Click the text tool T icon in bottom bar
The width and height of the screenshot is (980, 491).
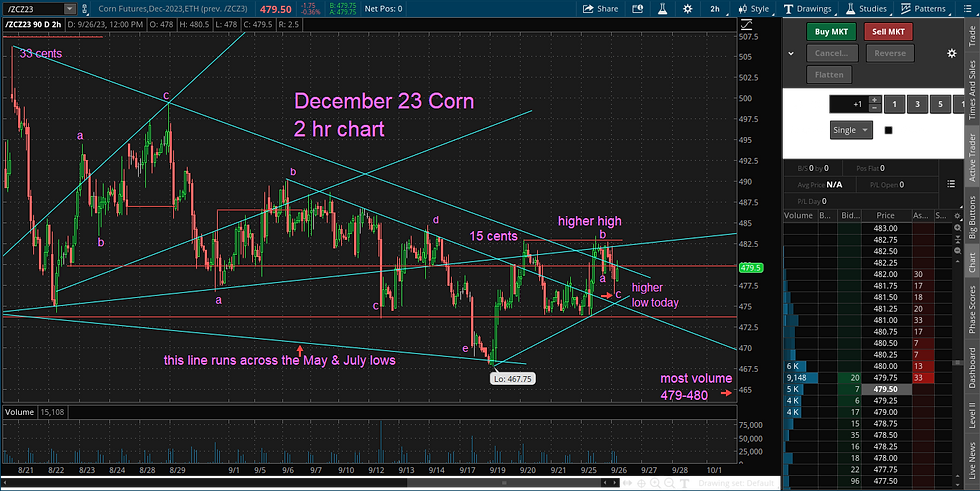[684, 484]
